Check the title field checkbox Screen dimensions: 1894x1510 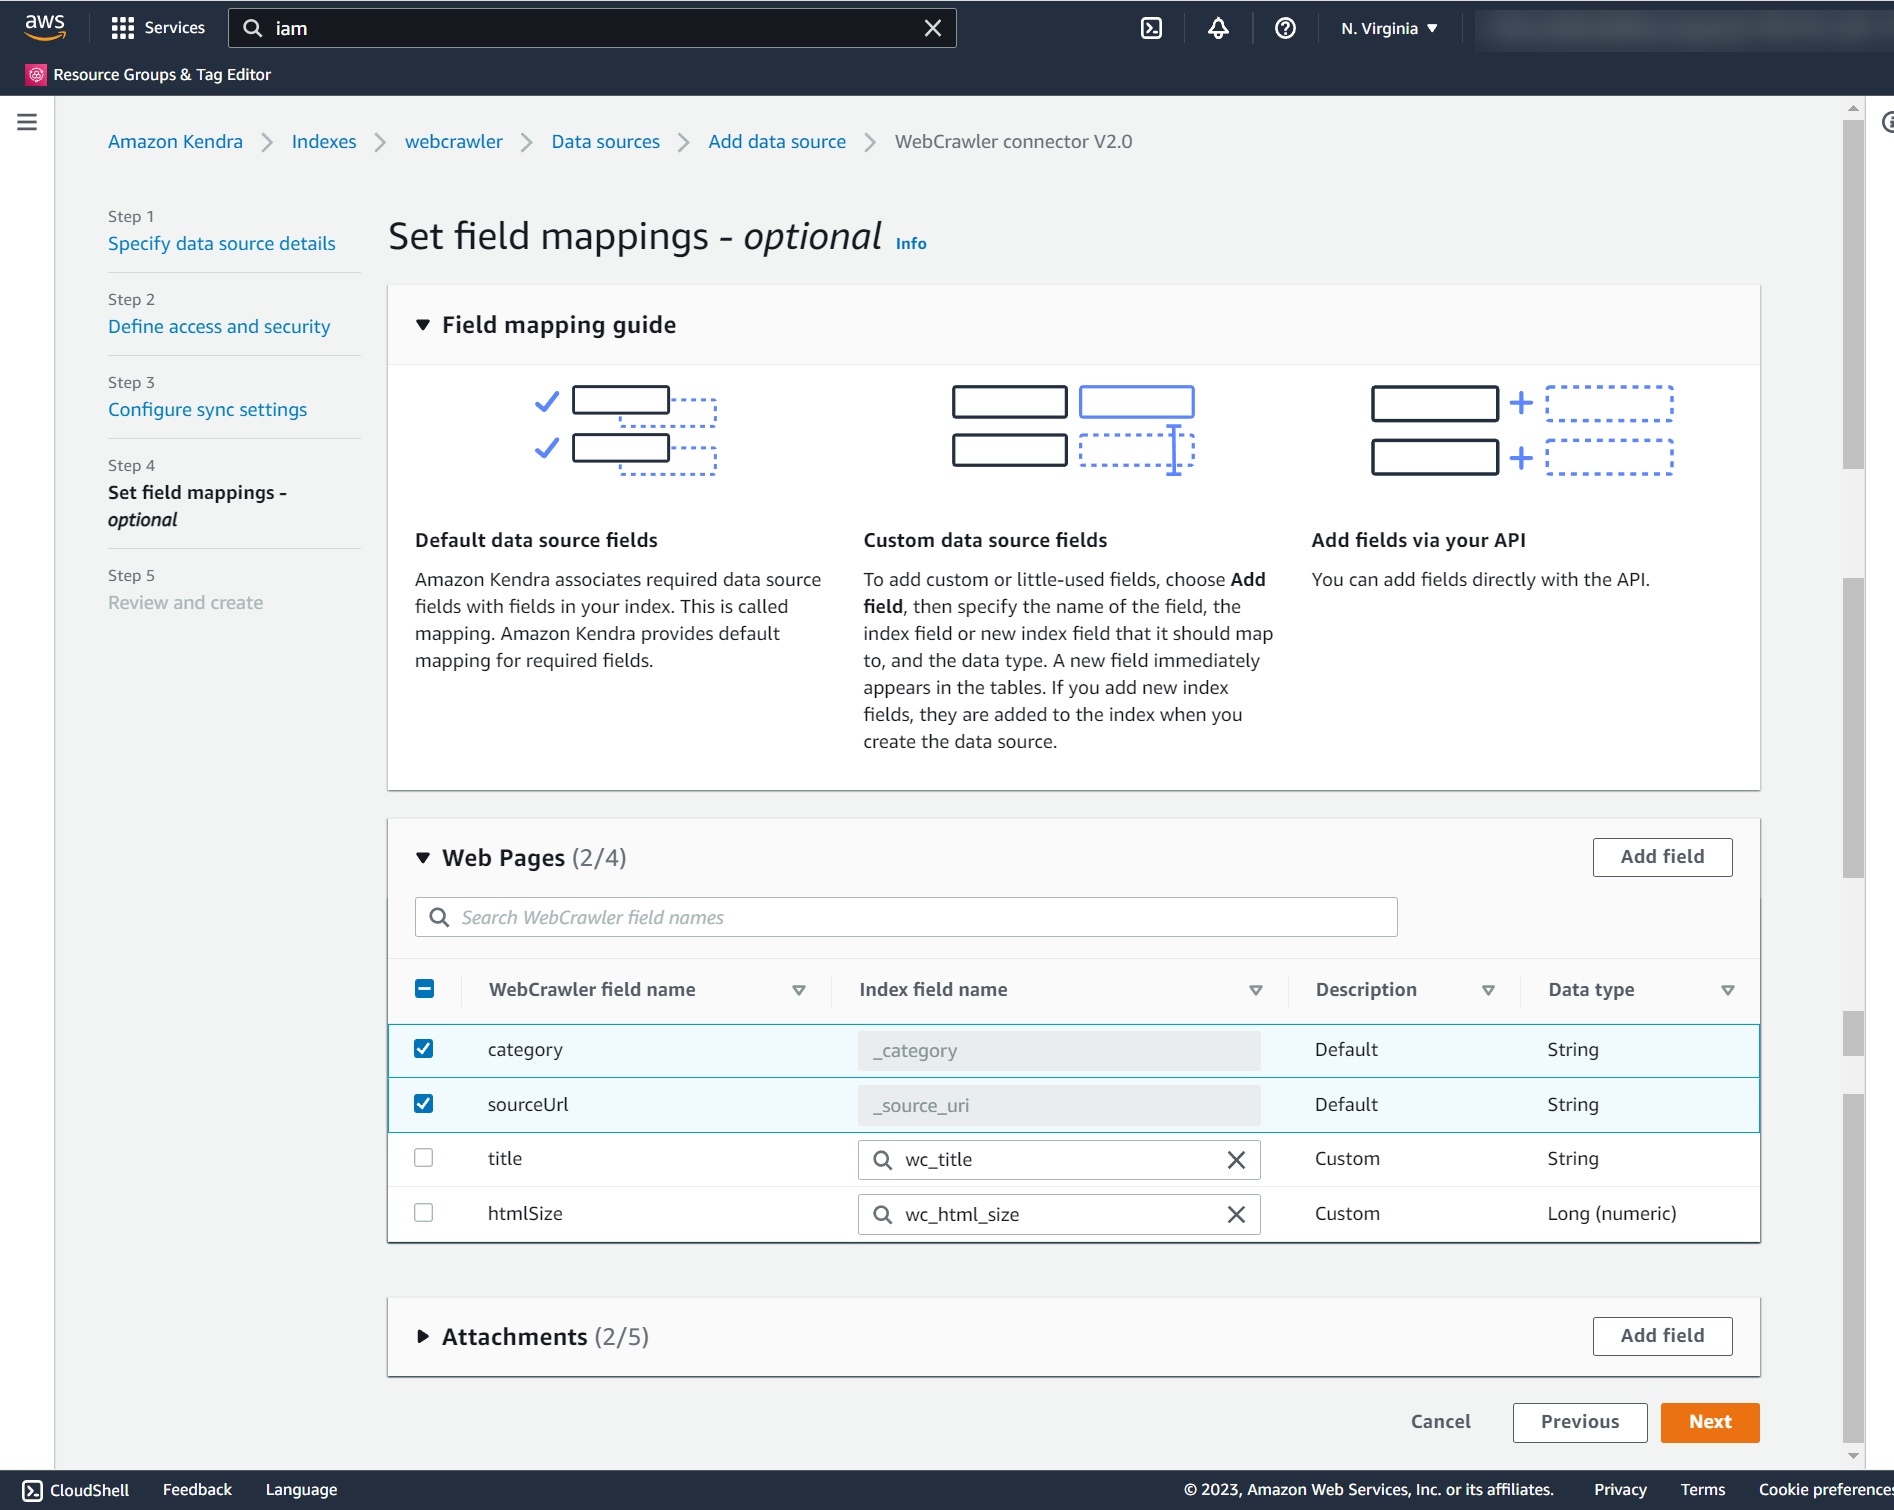click(424, 1158)
